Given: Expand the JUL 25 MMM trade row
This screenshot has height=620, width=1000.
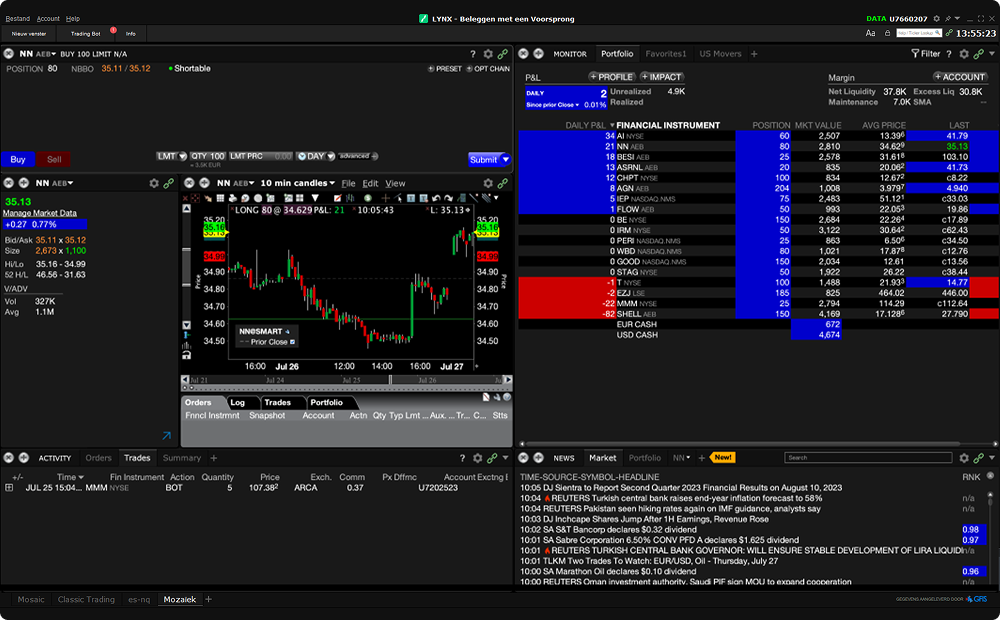Looking at the screenshot, I should coord(9,488).
